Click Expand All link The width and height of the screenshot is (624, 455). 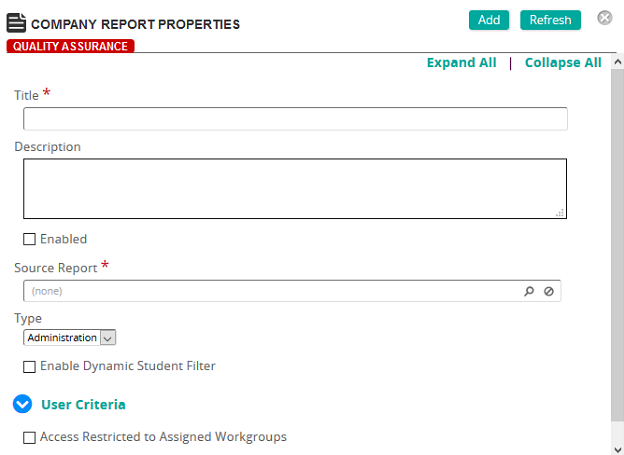[x=462, y=62]
